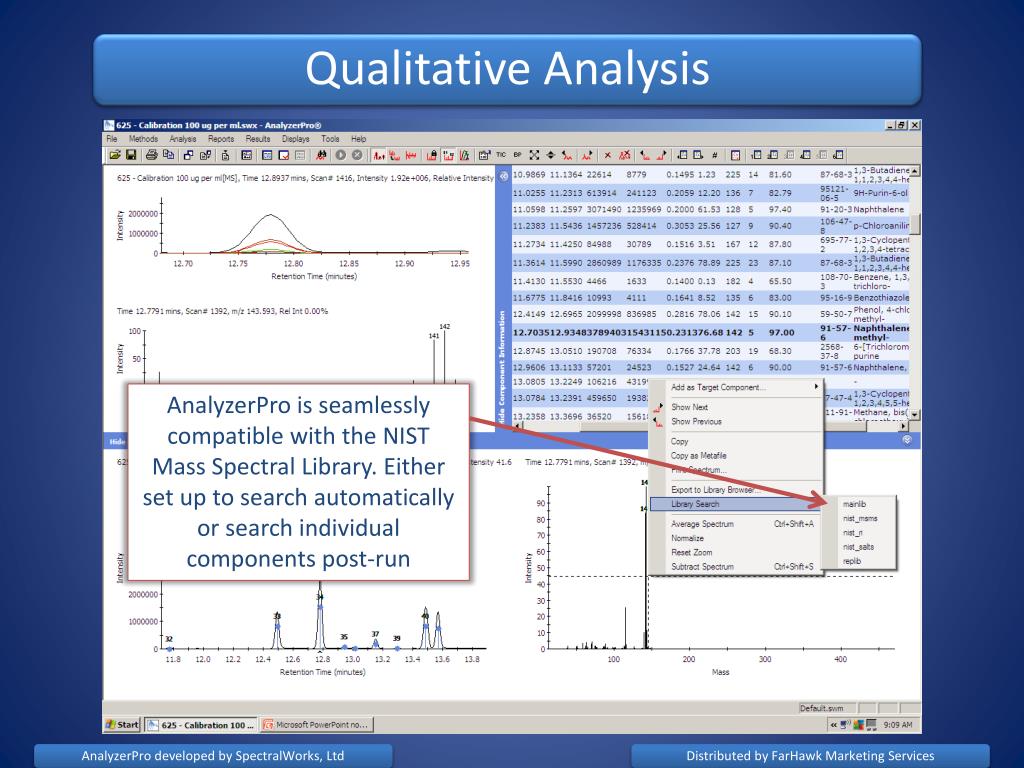Click the component table's scroll-left arrow

coord(517,426)
